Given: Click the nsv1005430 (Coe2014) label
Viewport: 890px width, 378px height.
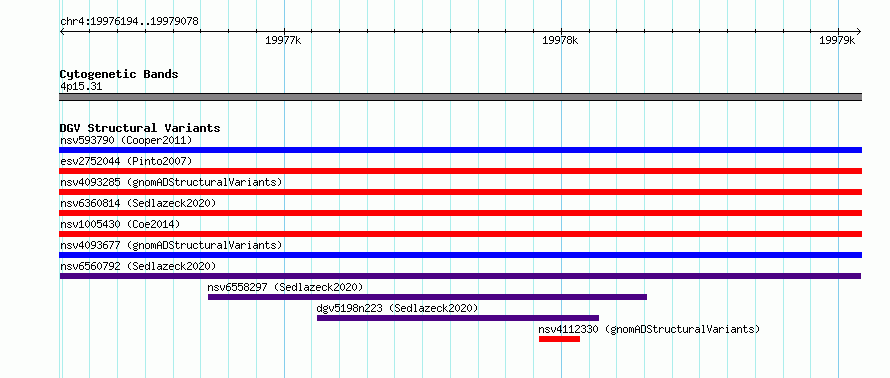Looking at the screenshot, I should (x=120, y=224).
